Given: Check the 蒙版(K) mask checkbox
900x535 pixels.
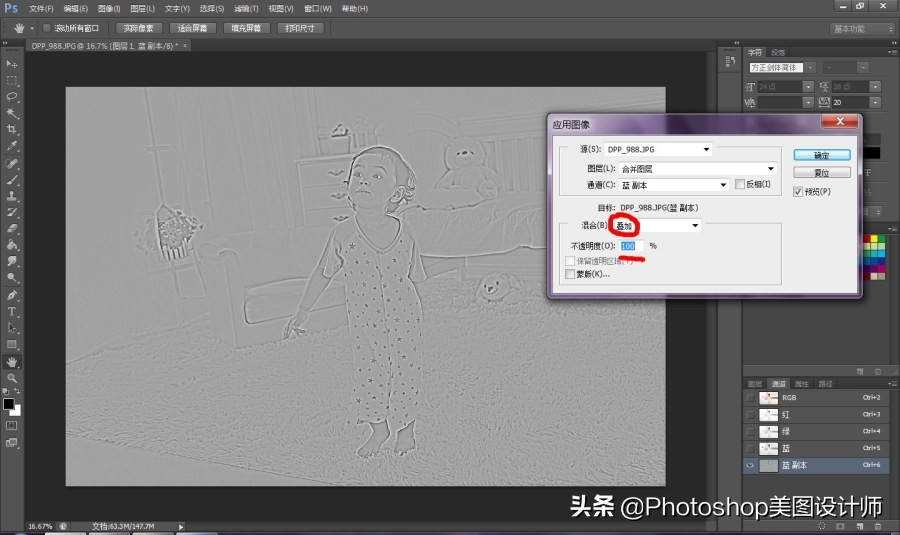Looking at the screenshot, I should (570, 274).
